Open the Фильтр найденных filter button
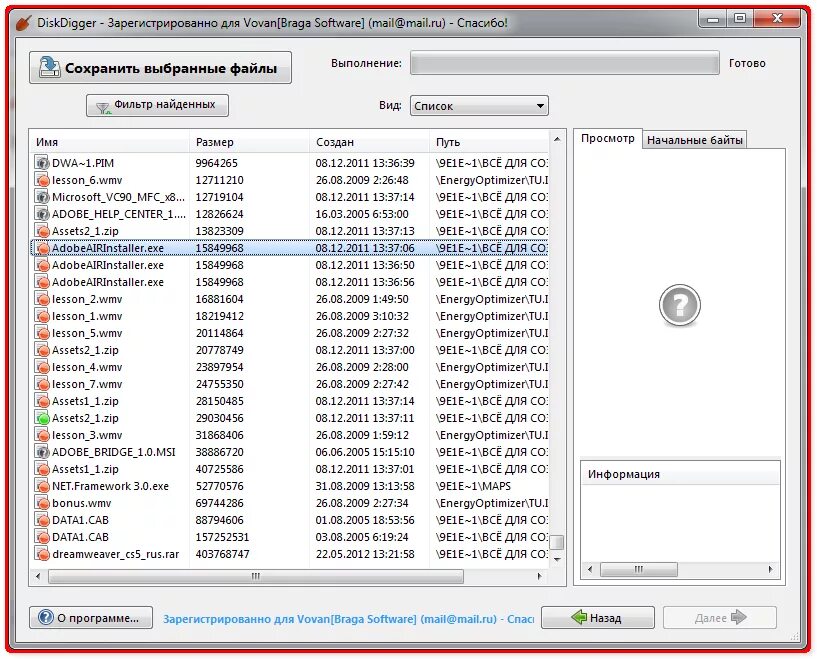 click(157, 105)
